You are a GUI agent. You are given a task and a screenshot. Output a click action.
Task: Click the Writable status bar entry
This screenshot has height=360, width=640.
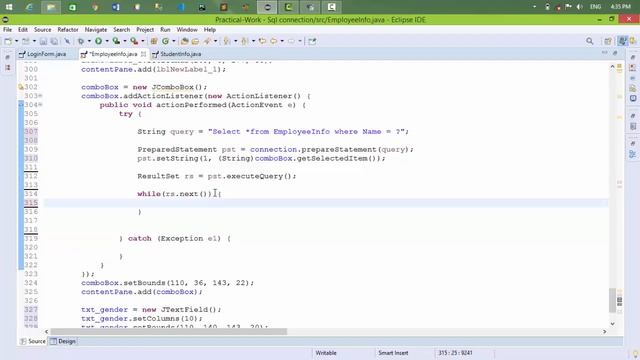[326, 353]
